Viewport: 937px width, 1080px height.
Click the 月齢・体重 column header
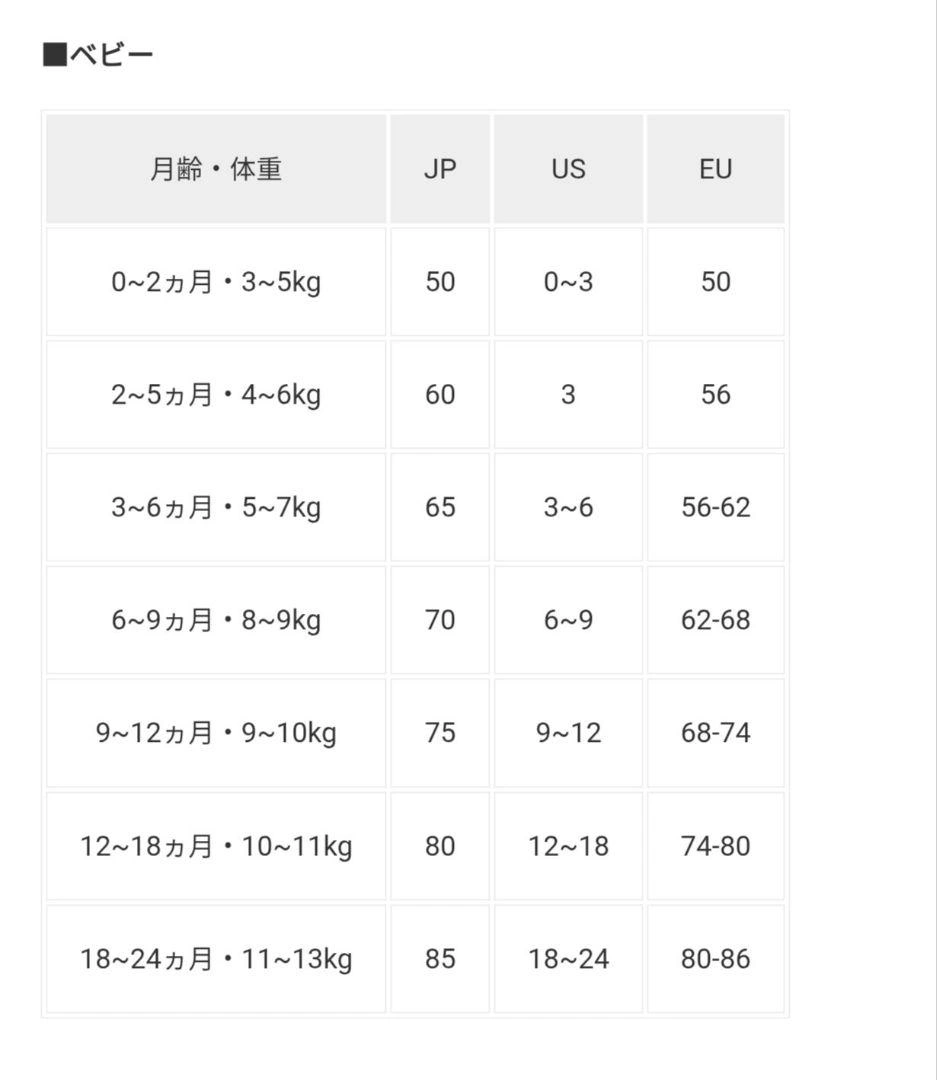pyautogui.click(x=216, y=169)
